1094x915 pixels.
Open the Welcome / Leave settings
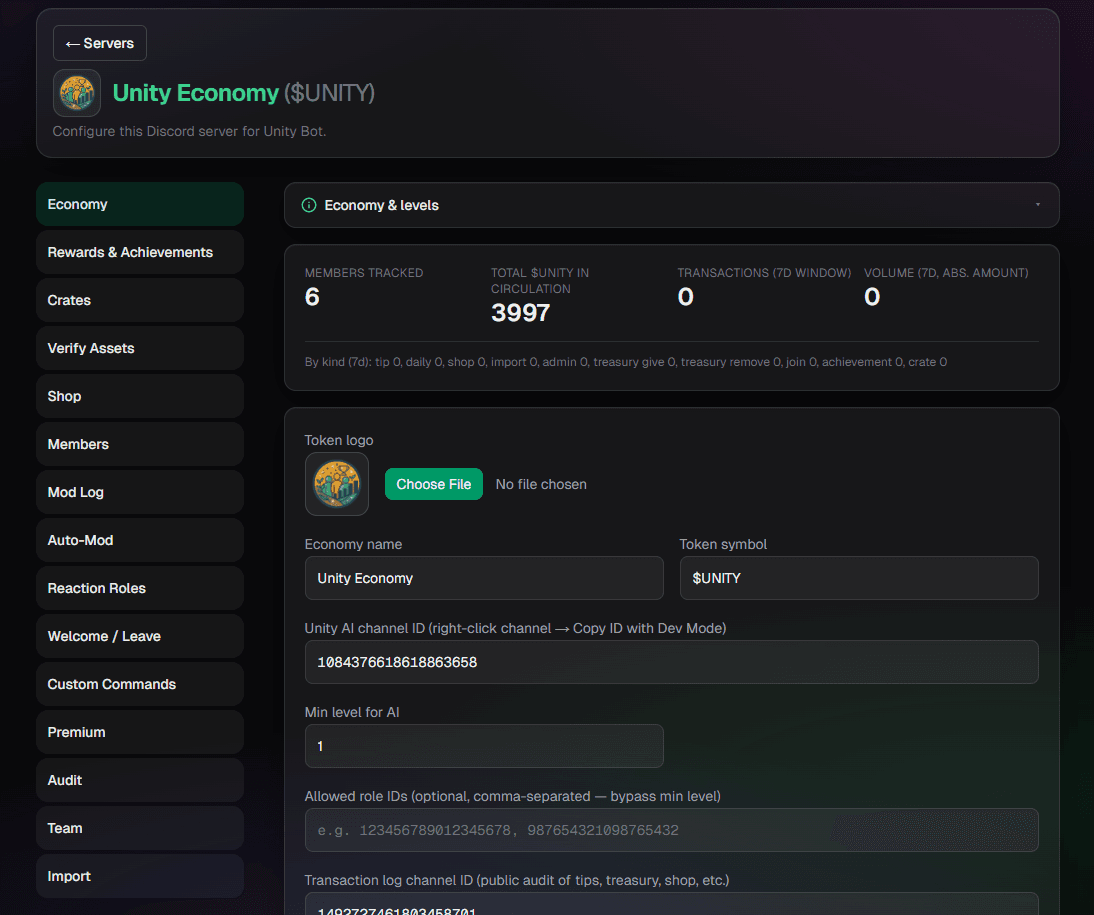(x=140, y=637)
